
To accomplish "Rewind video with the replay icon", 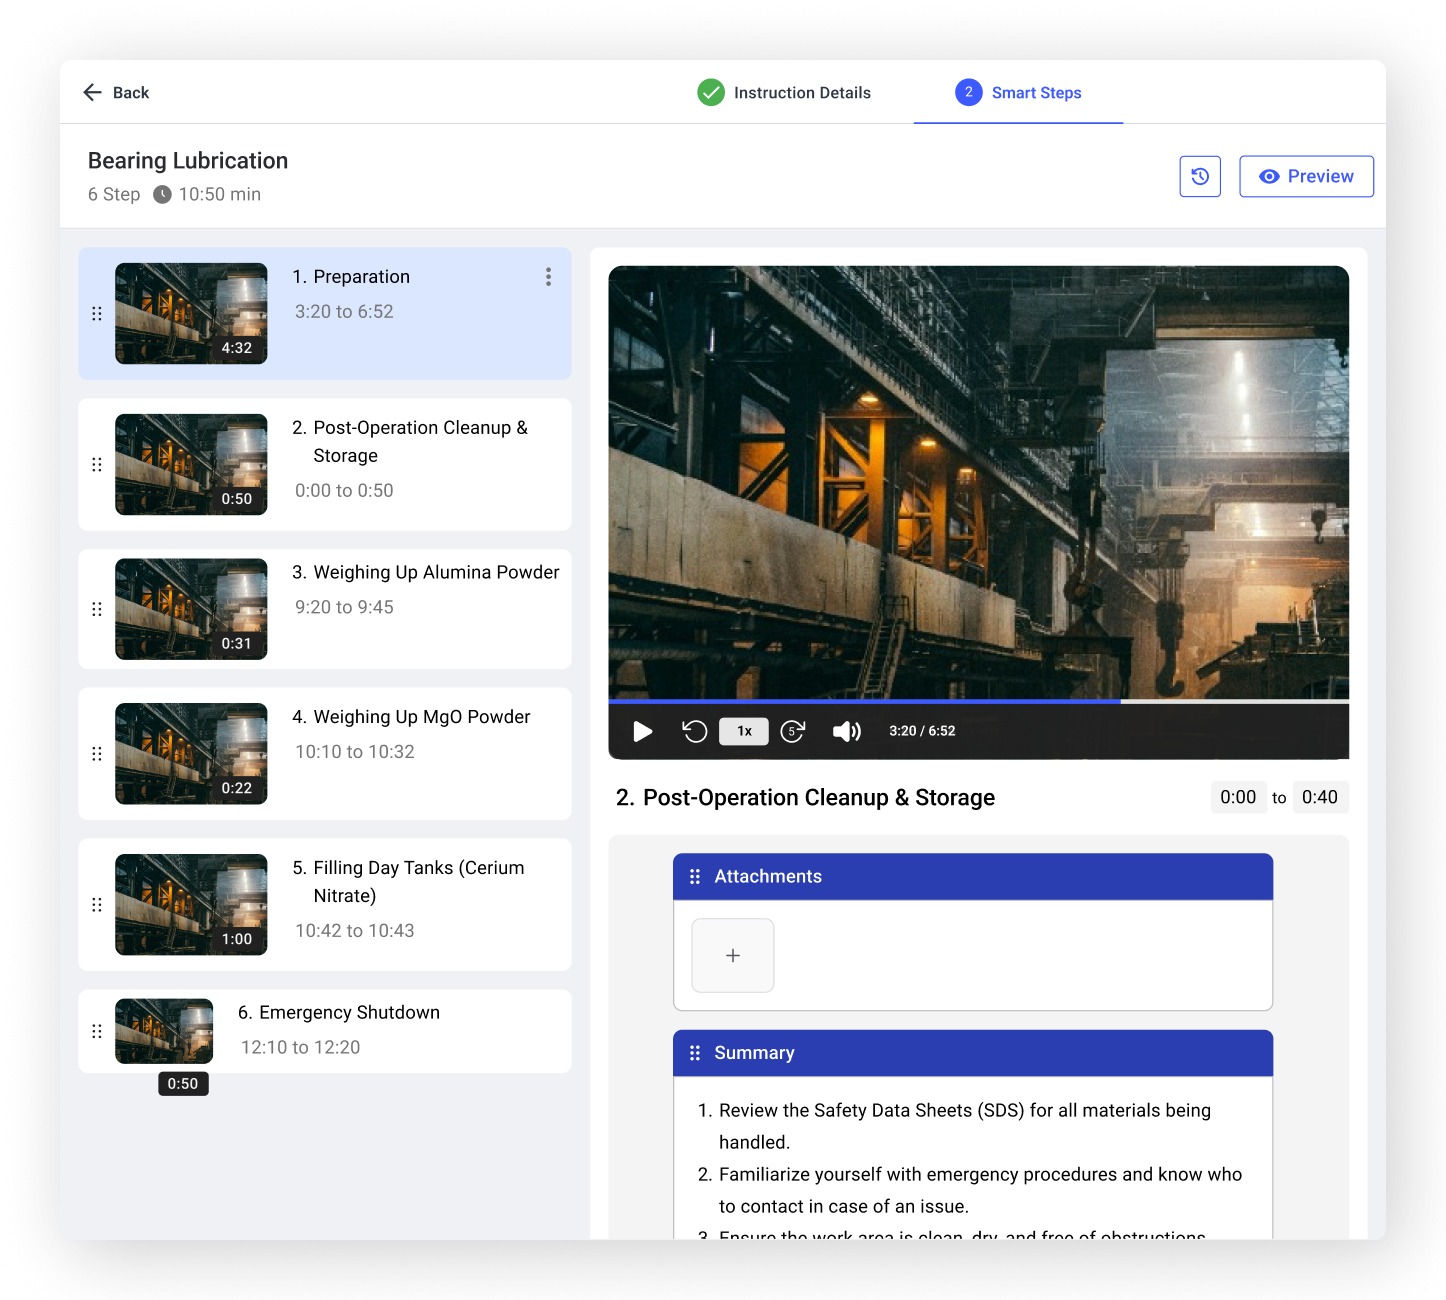I will (x=694, y=732).
